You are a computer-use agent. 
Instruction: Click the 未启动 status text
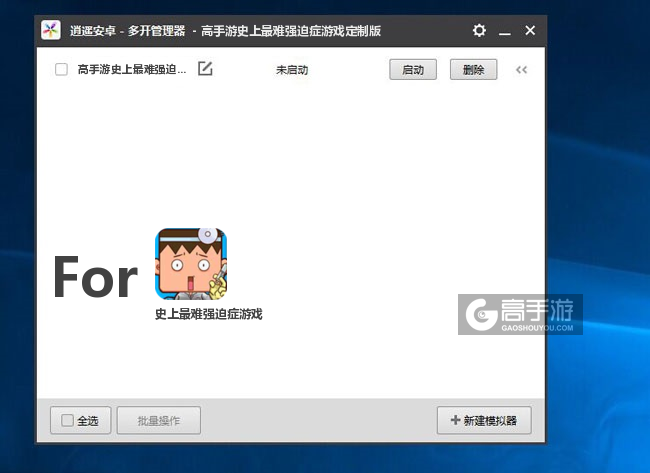point(292,70)
